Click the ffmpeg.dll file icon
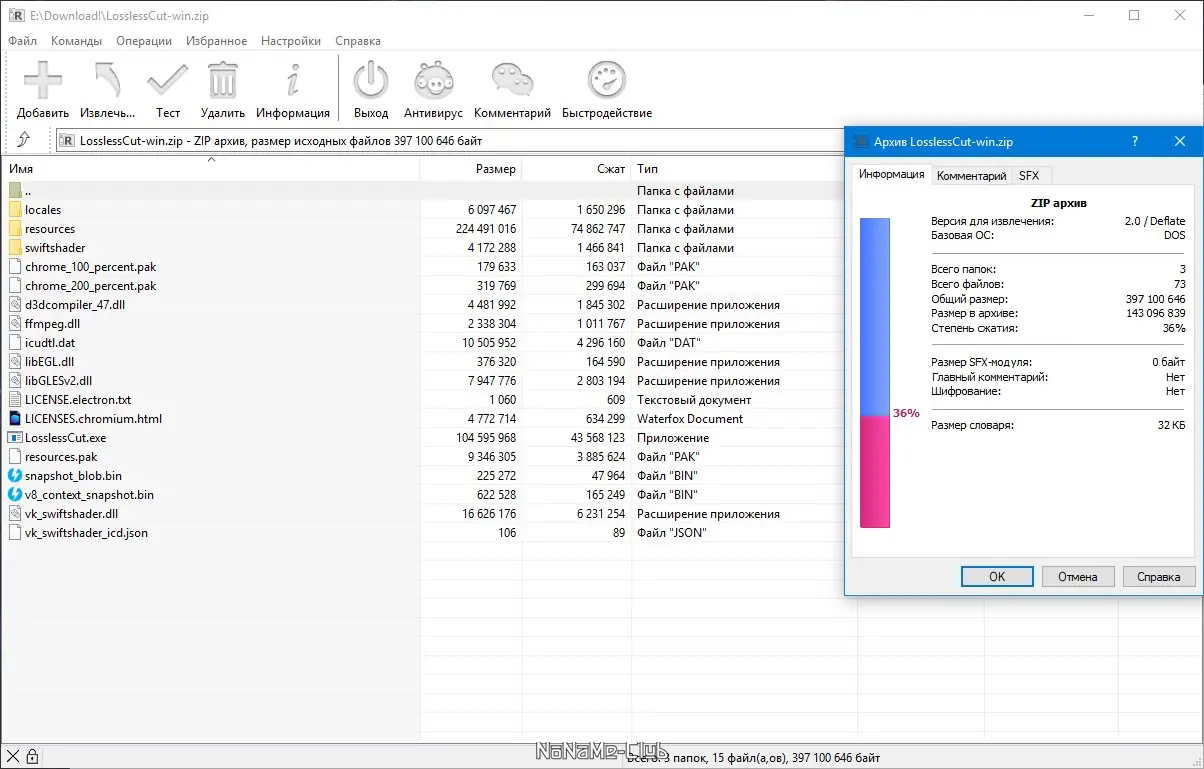1204x769 pixels. point(15,324)
